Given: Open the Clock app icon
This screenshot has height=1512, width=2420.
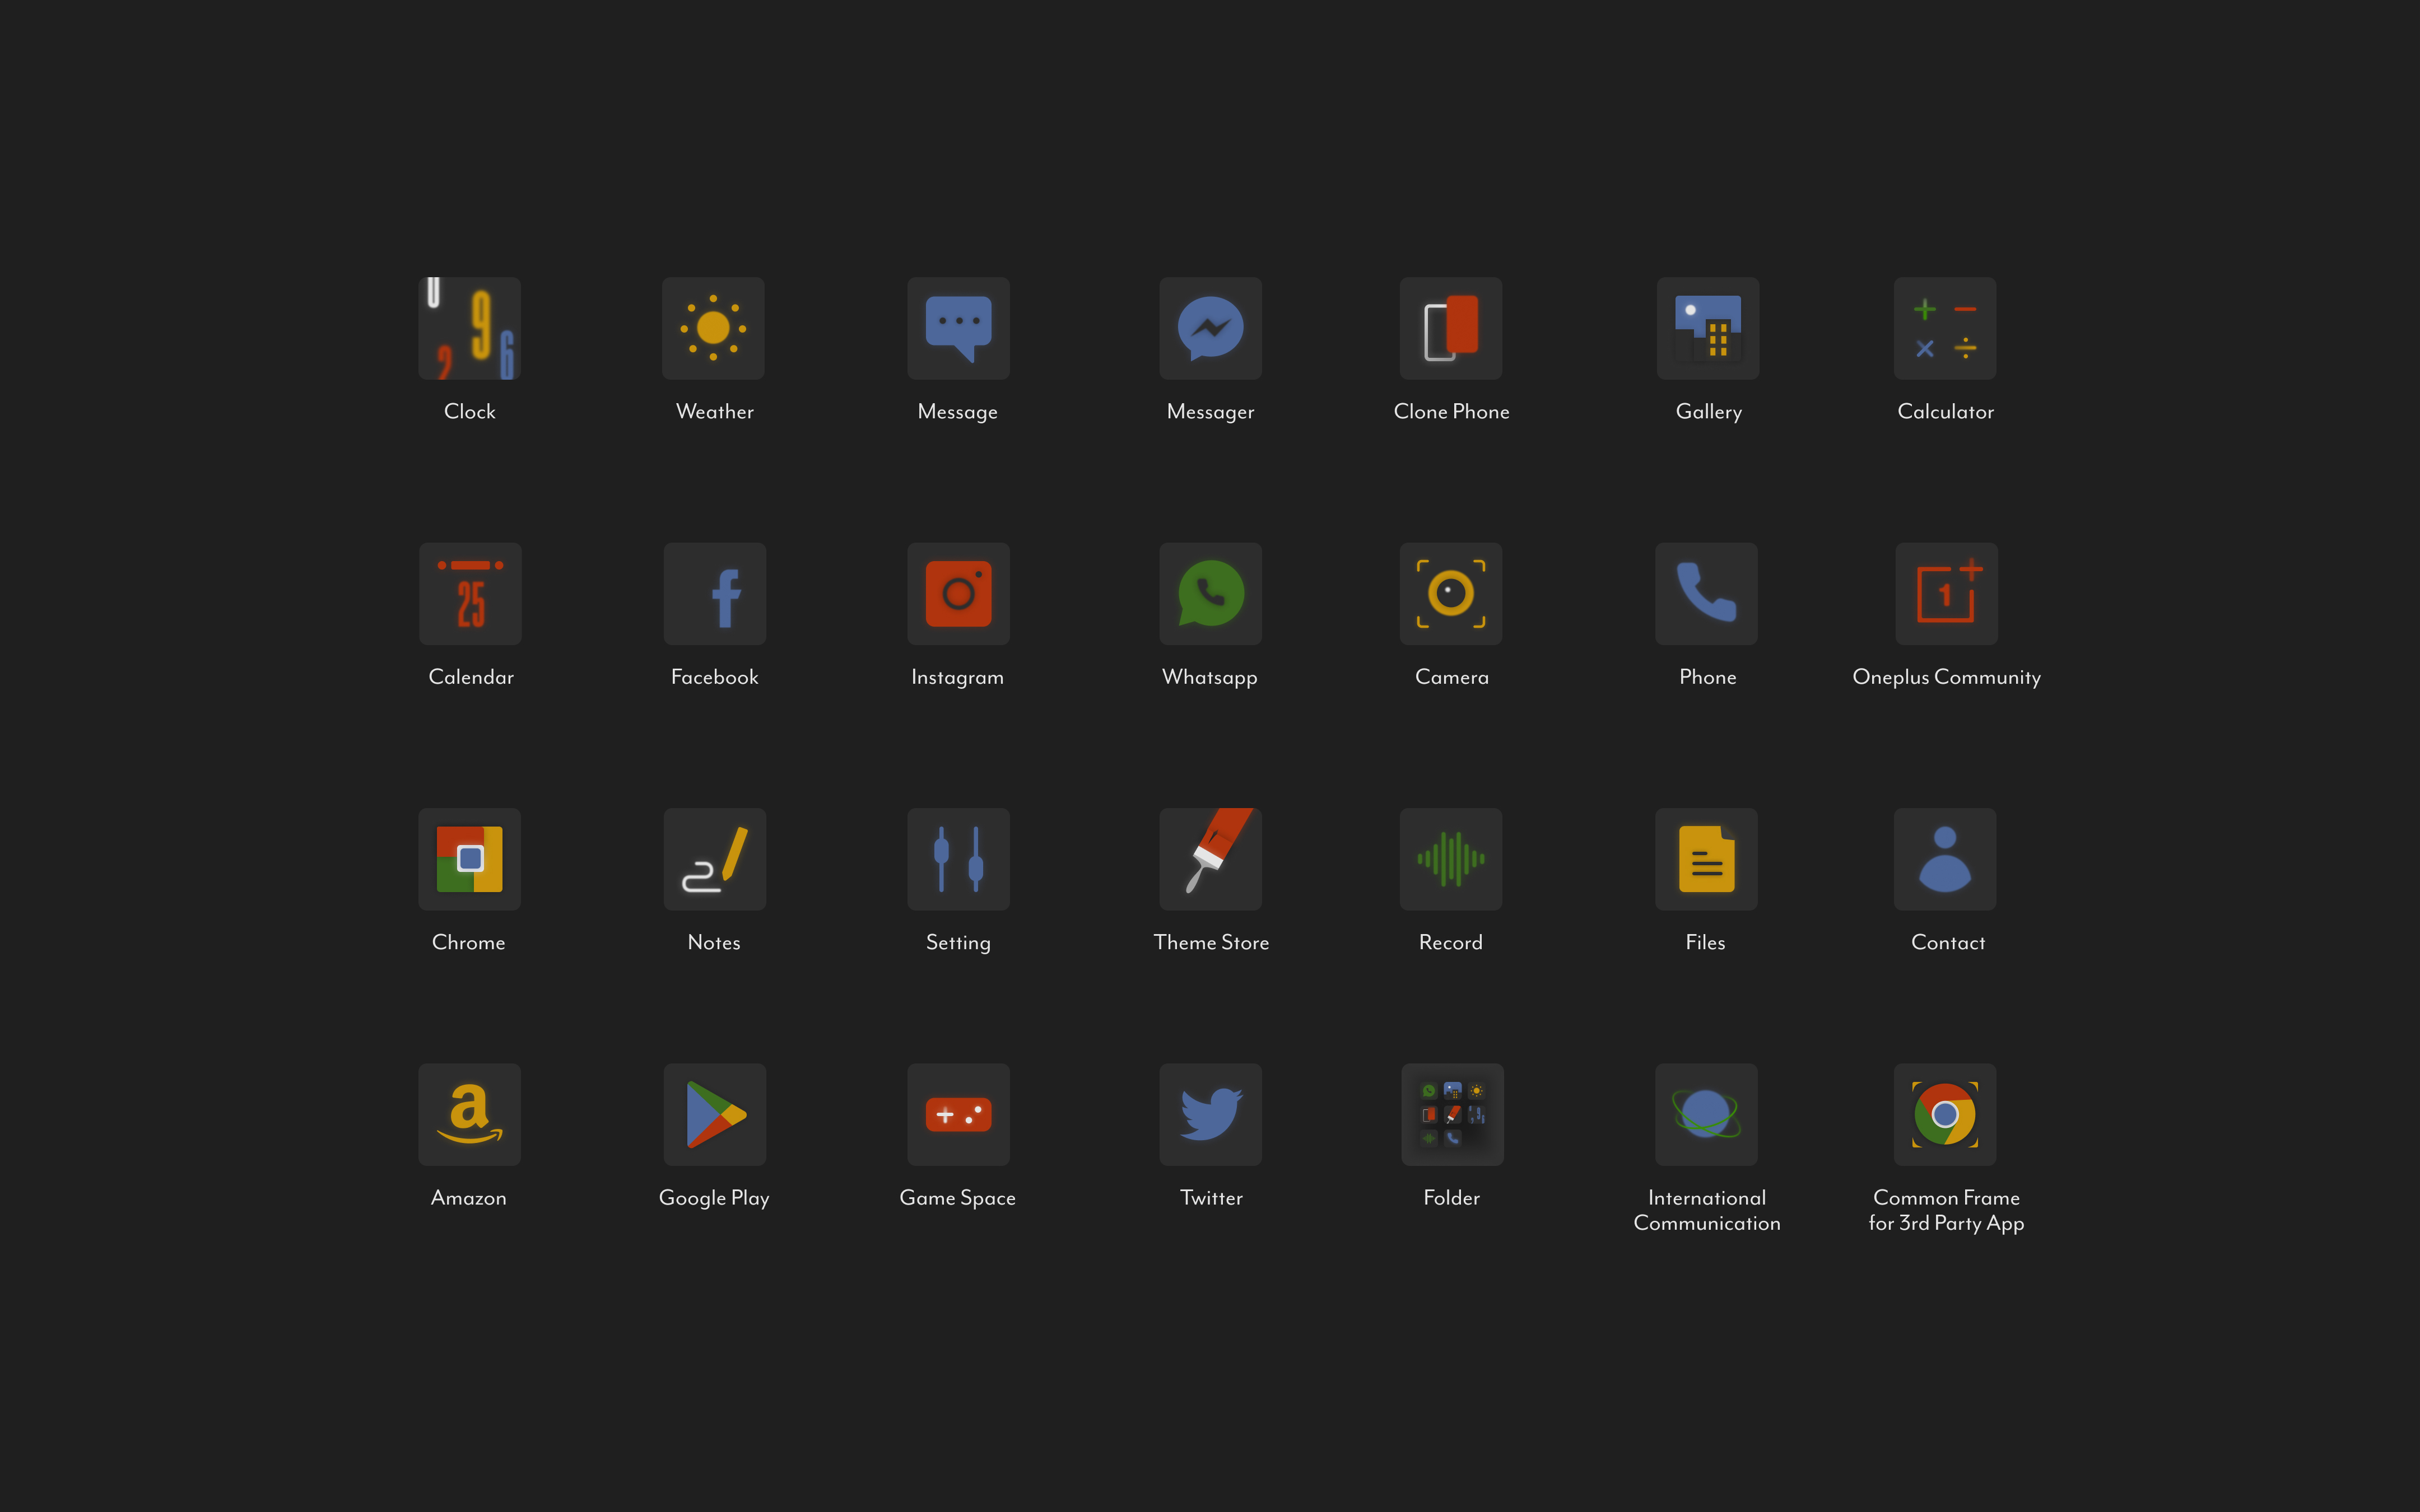Looking at the screenshot, I should [x=469, y=328].
